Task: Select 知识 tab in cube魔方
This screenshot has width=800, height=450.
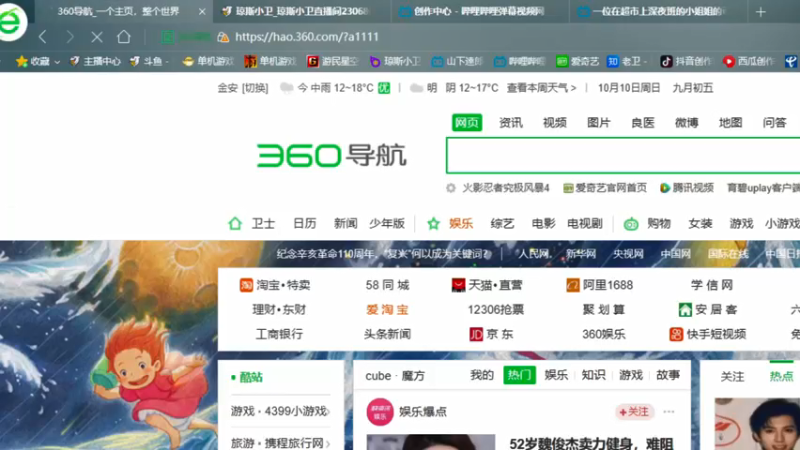Action: [x=593, y=375]
